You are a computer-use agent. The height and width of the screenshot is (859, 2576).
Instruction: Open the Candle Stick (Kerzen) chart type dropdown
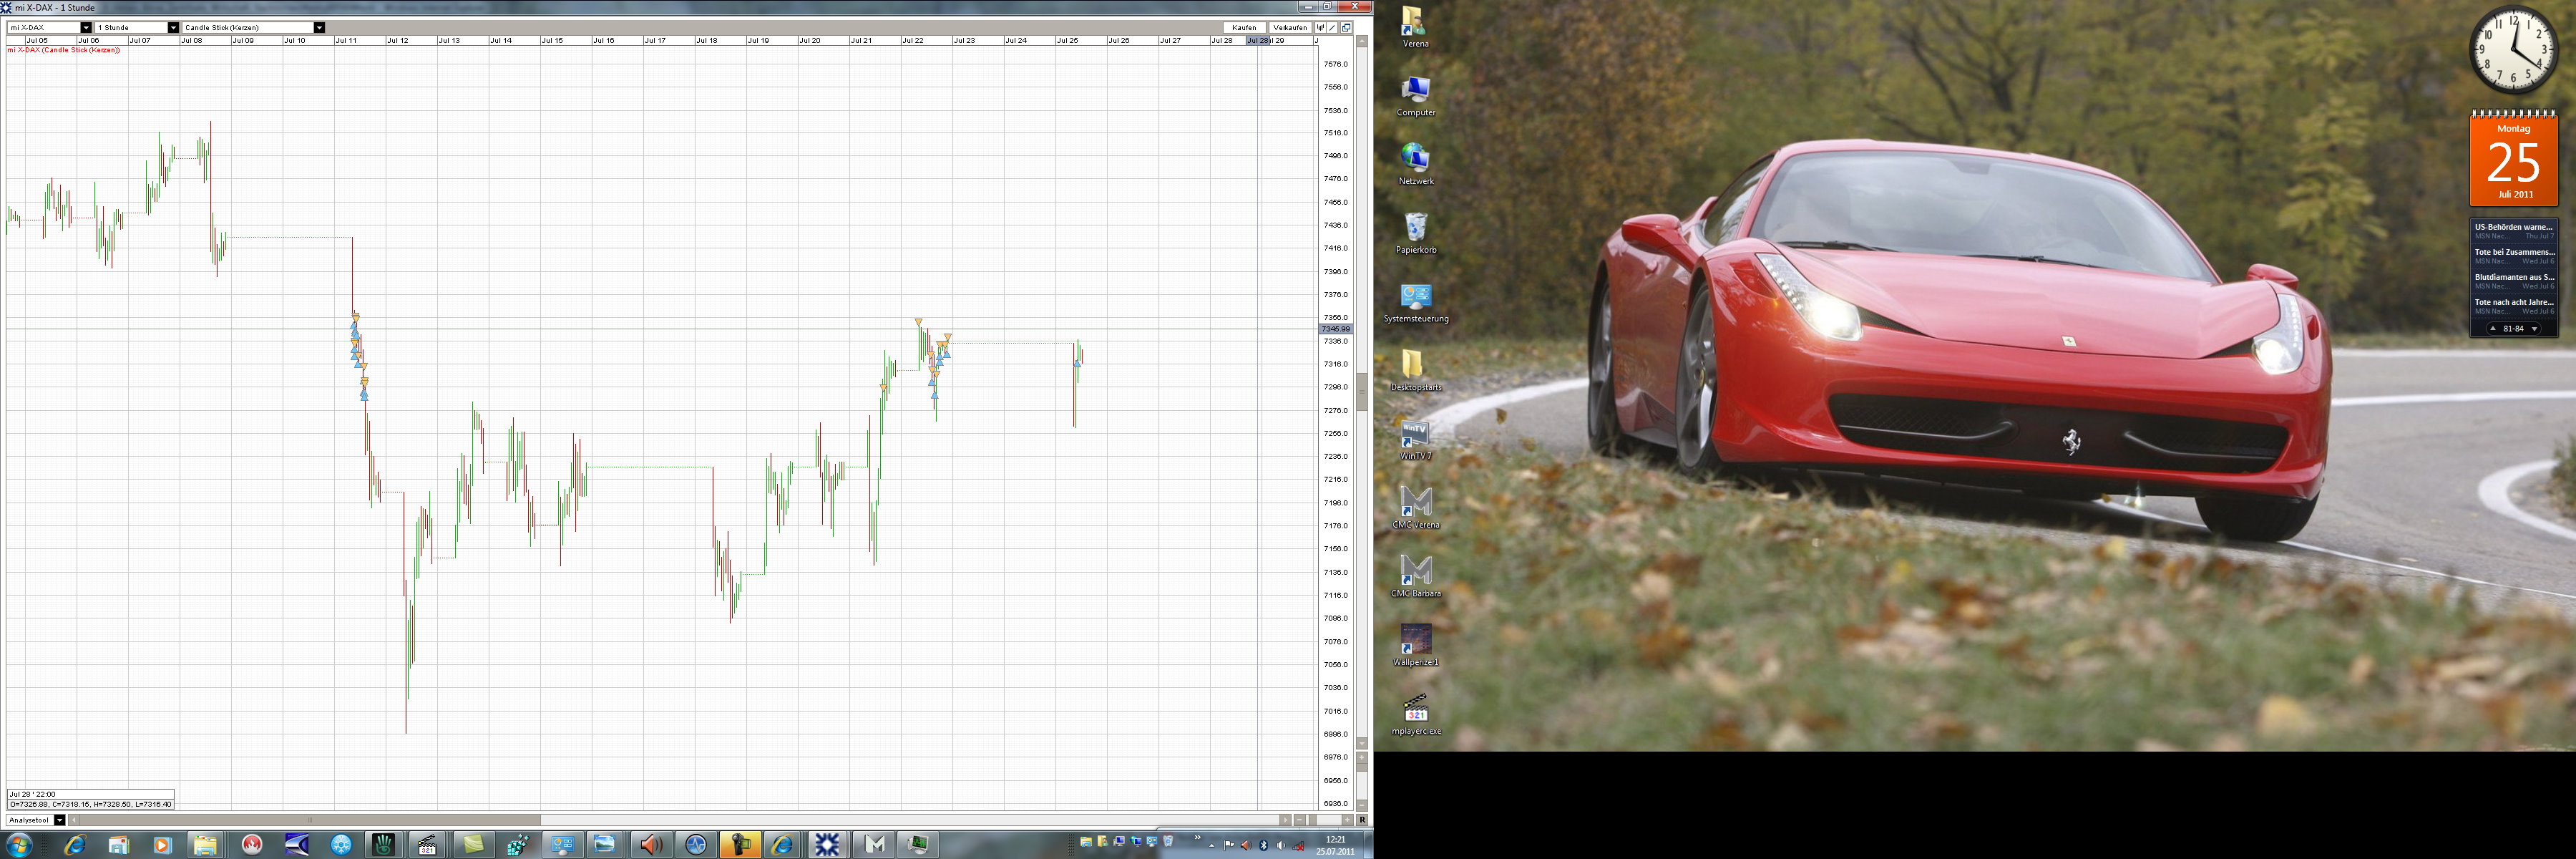pos(319,28)
